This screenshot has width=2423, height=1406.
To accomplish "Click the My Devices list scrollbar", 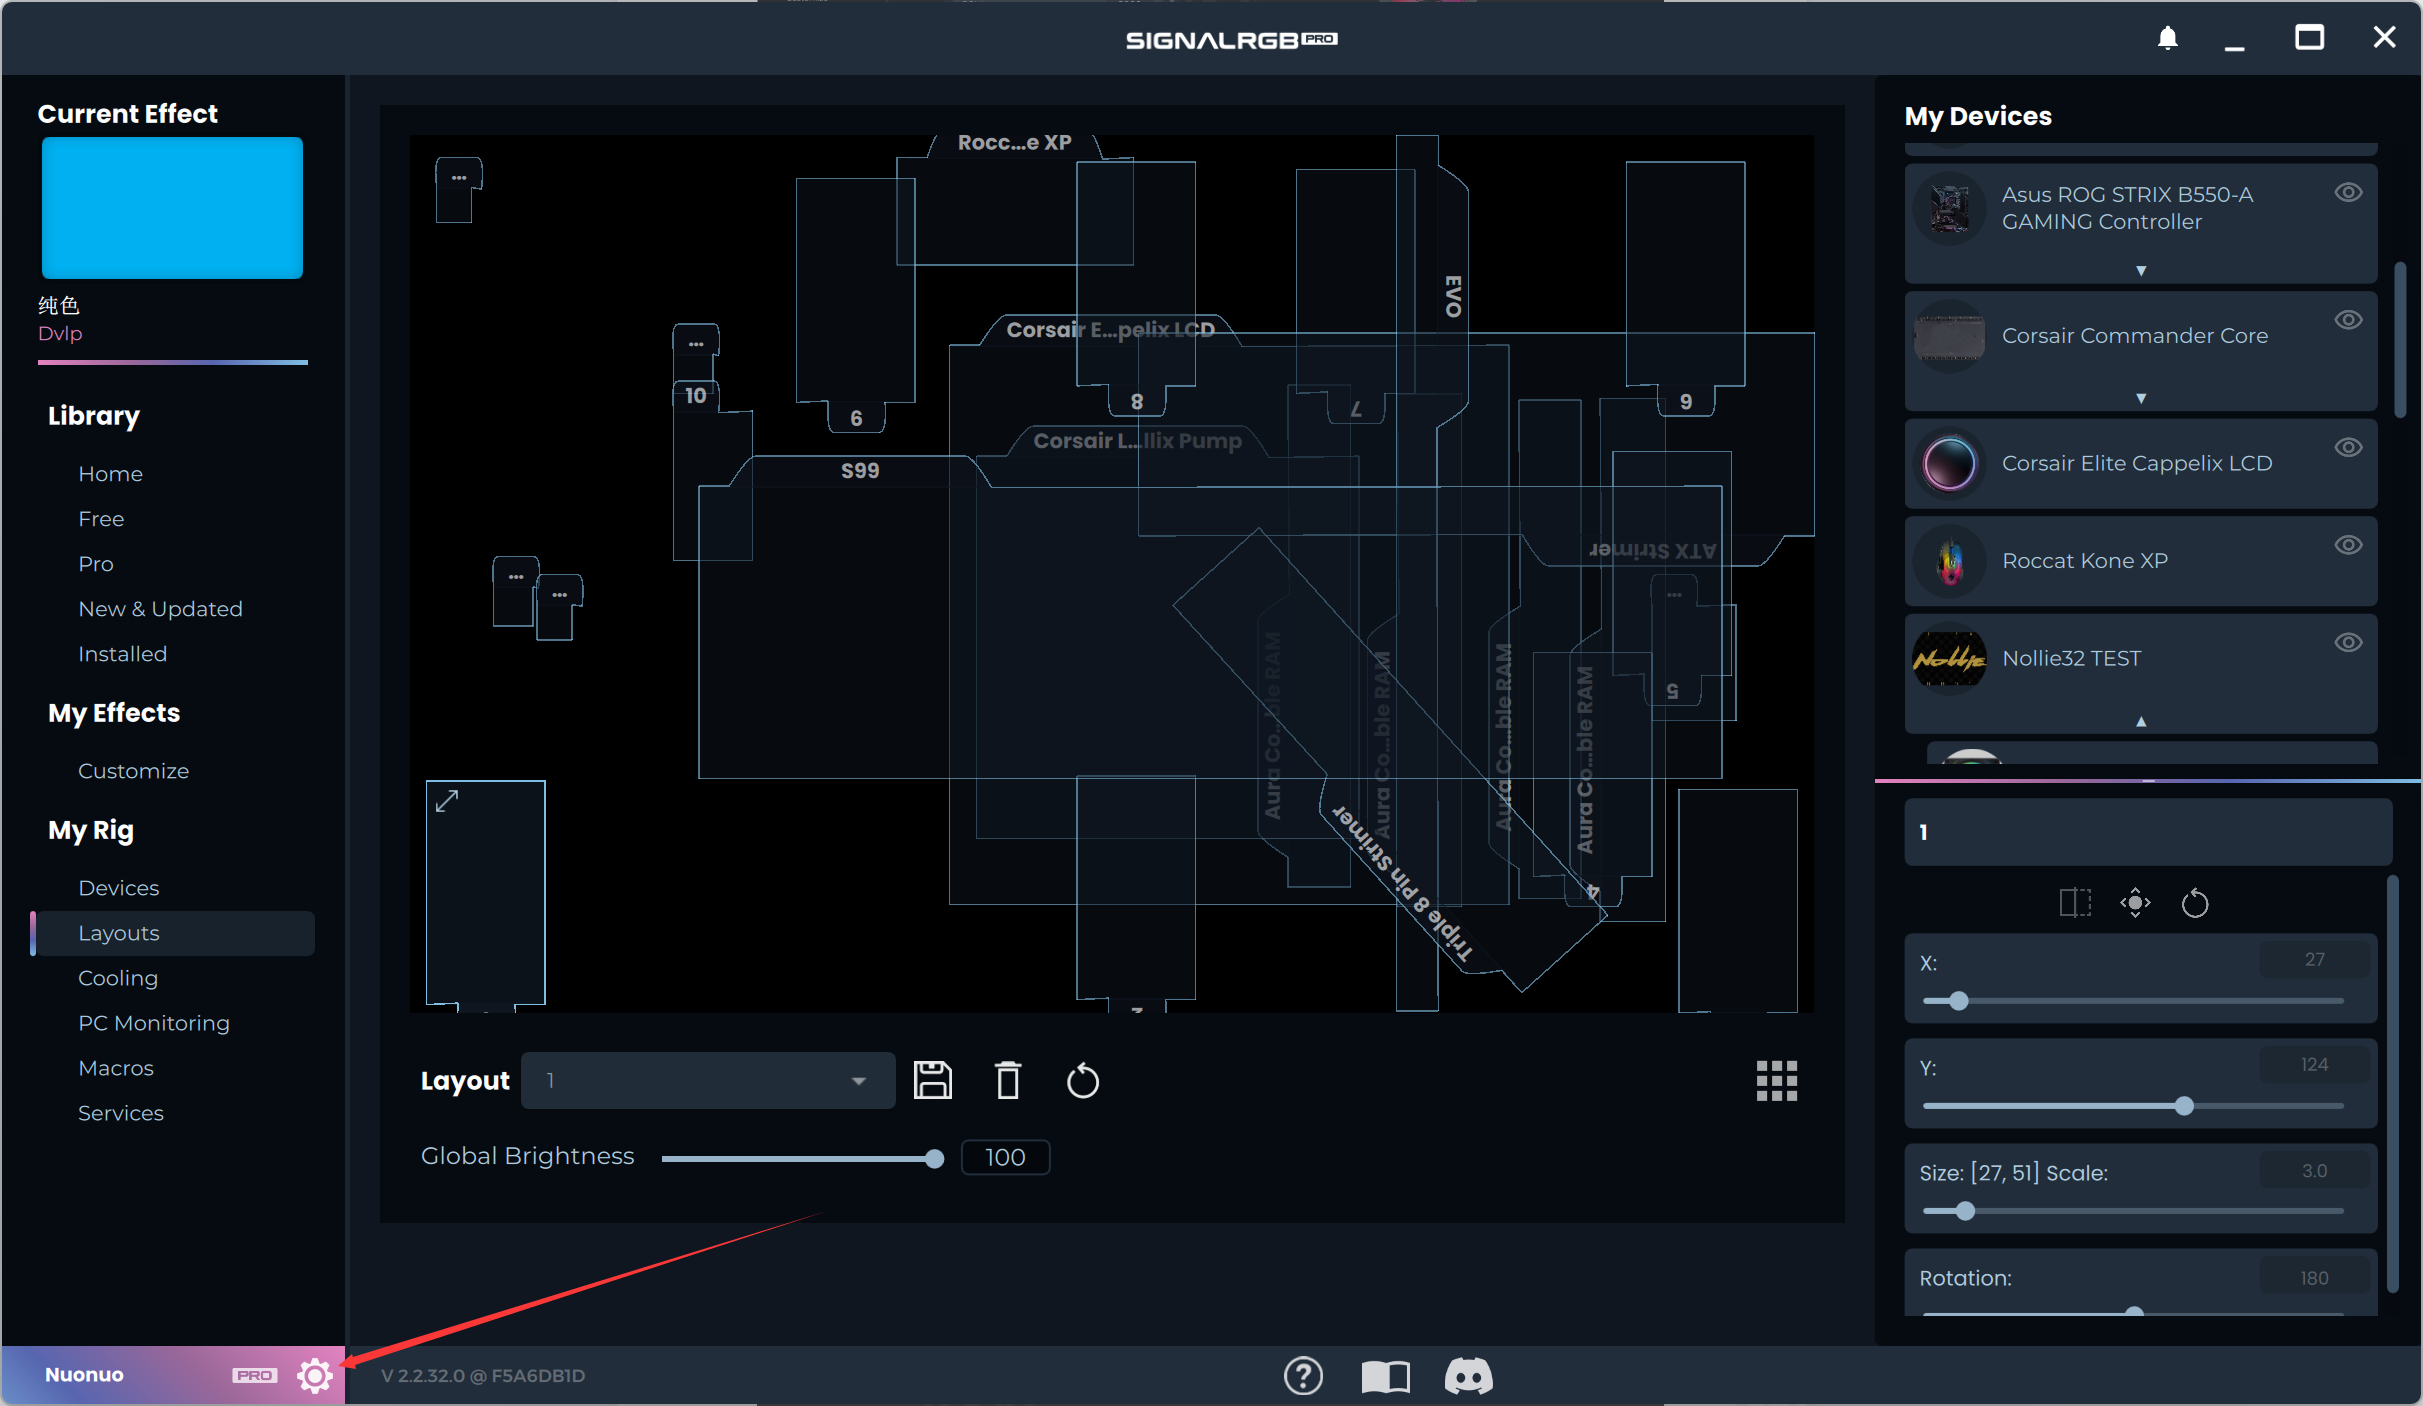I will tap(2400, 340).
